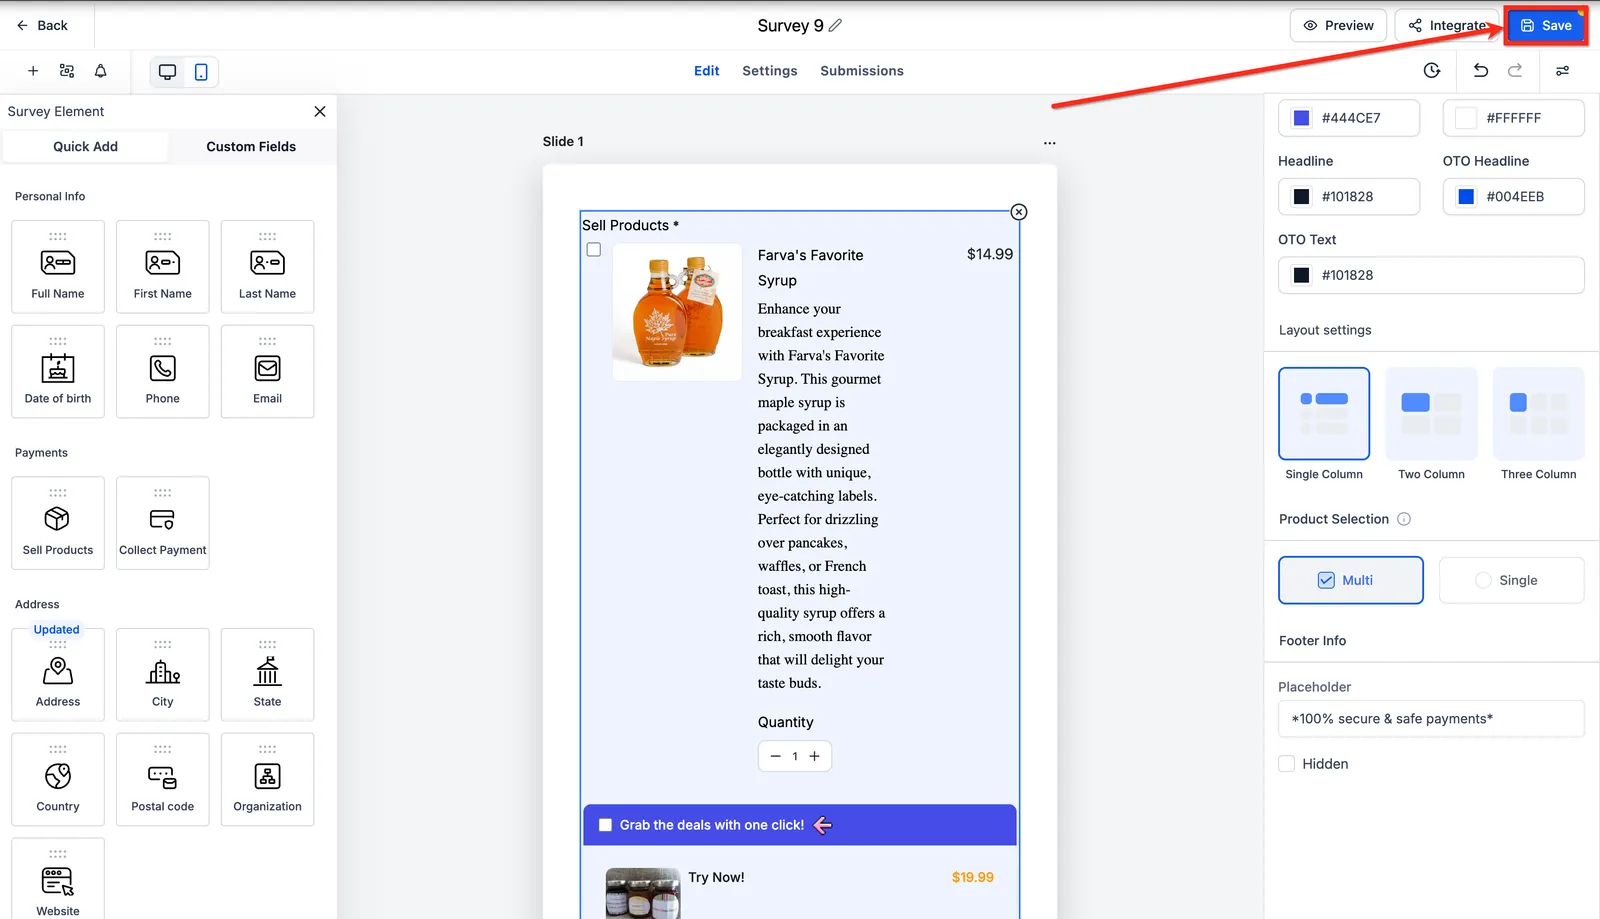Change the Headline #101828 color swatch
1600x919 pixels.
1301,197
